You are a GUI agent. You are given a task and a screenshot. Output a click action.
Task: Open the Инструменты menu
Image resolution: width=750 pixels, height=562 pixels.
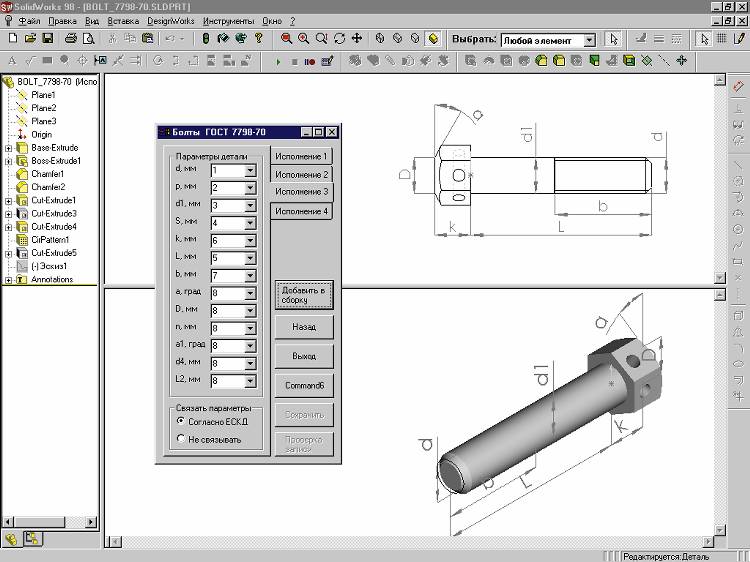[x=228, y=21]
